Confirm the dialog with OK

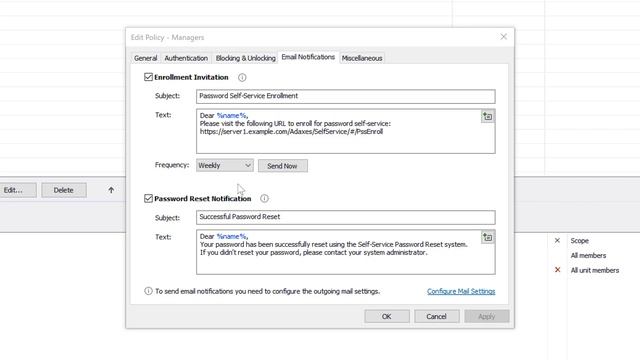click(387, 316)
